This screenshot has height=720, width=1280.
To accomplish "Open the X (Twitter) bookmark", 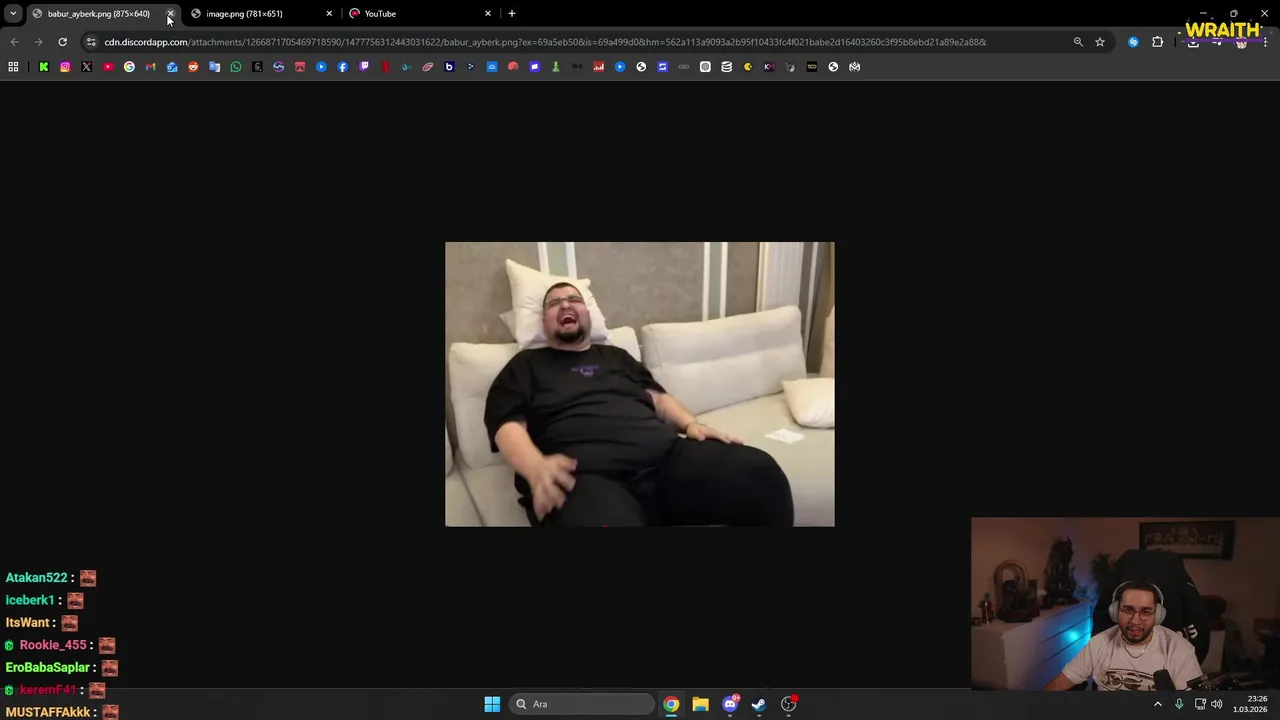I will pos(86,67).
